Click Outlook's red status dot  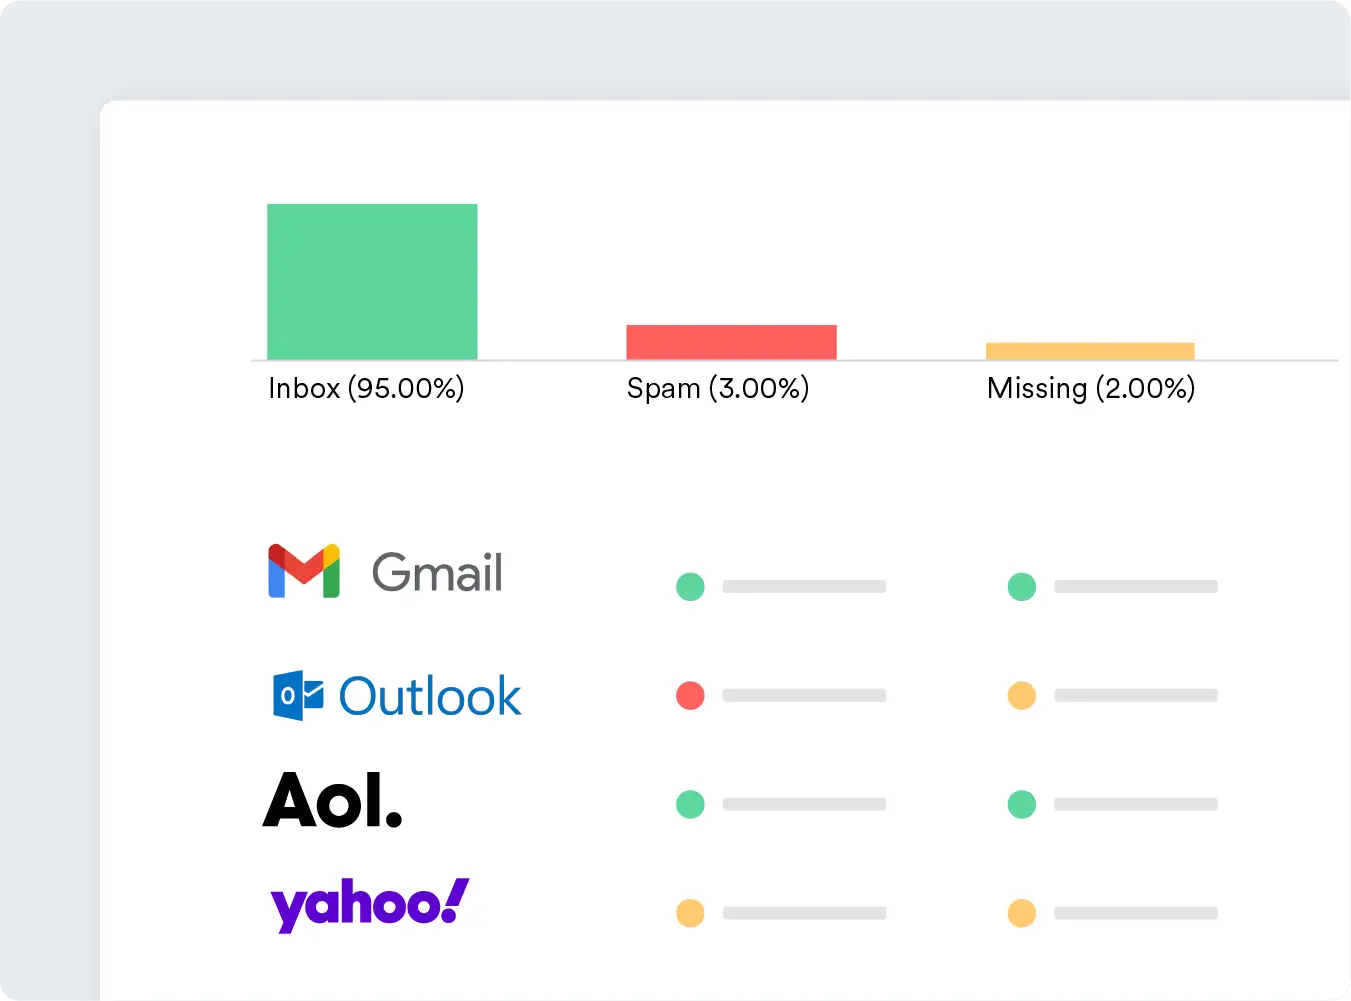click(x=690, y=695)
